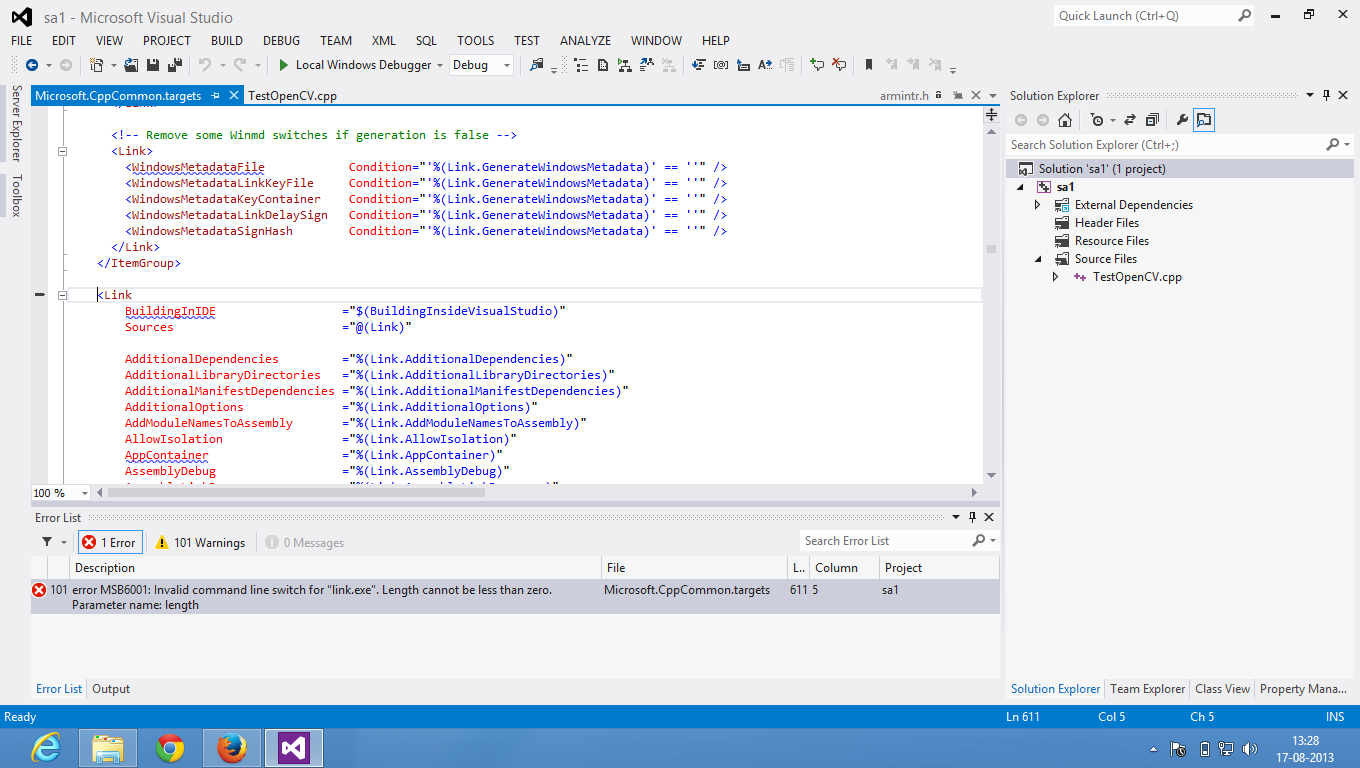Open Solution Explorer window options dropdown

coord(1310,96)
